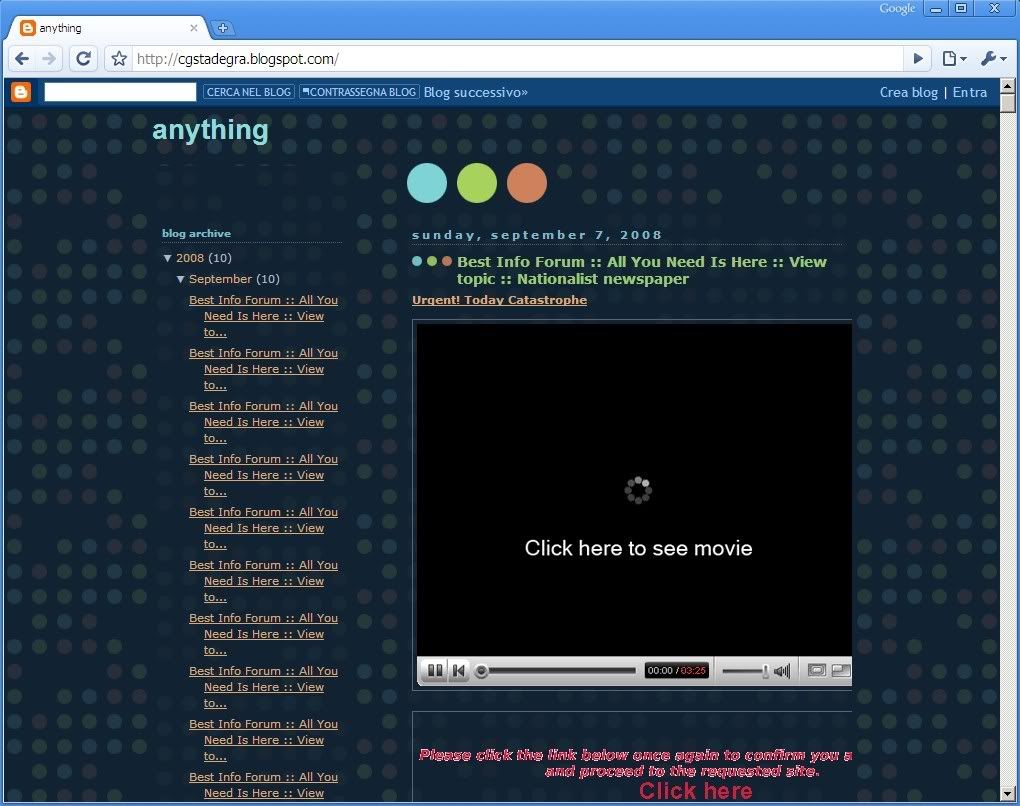Open the wrench settings menu

pos(992,59)
